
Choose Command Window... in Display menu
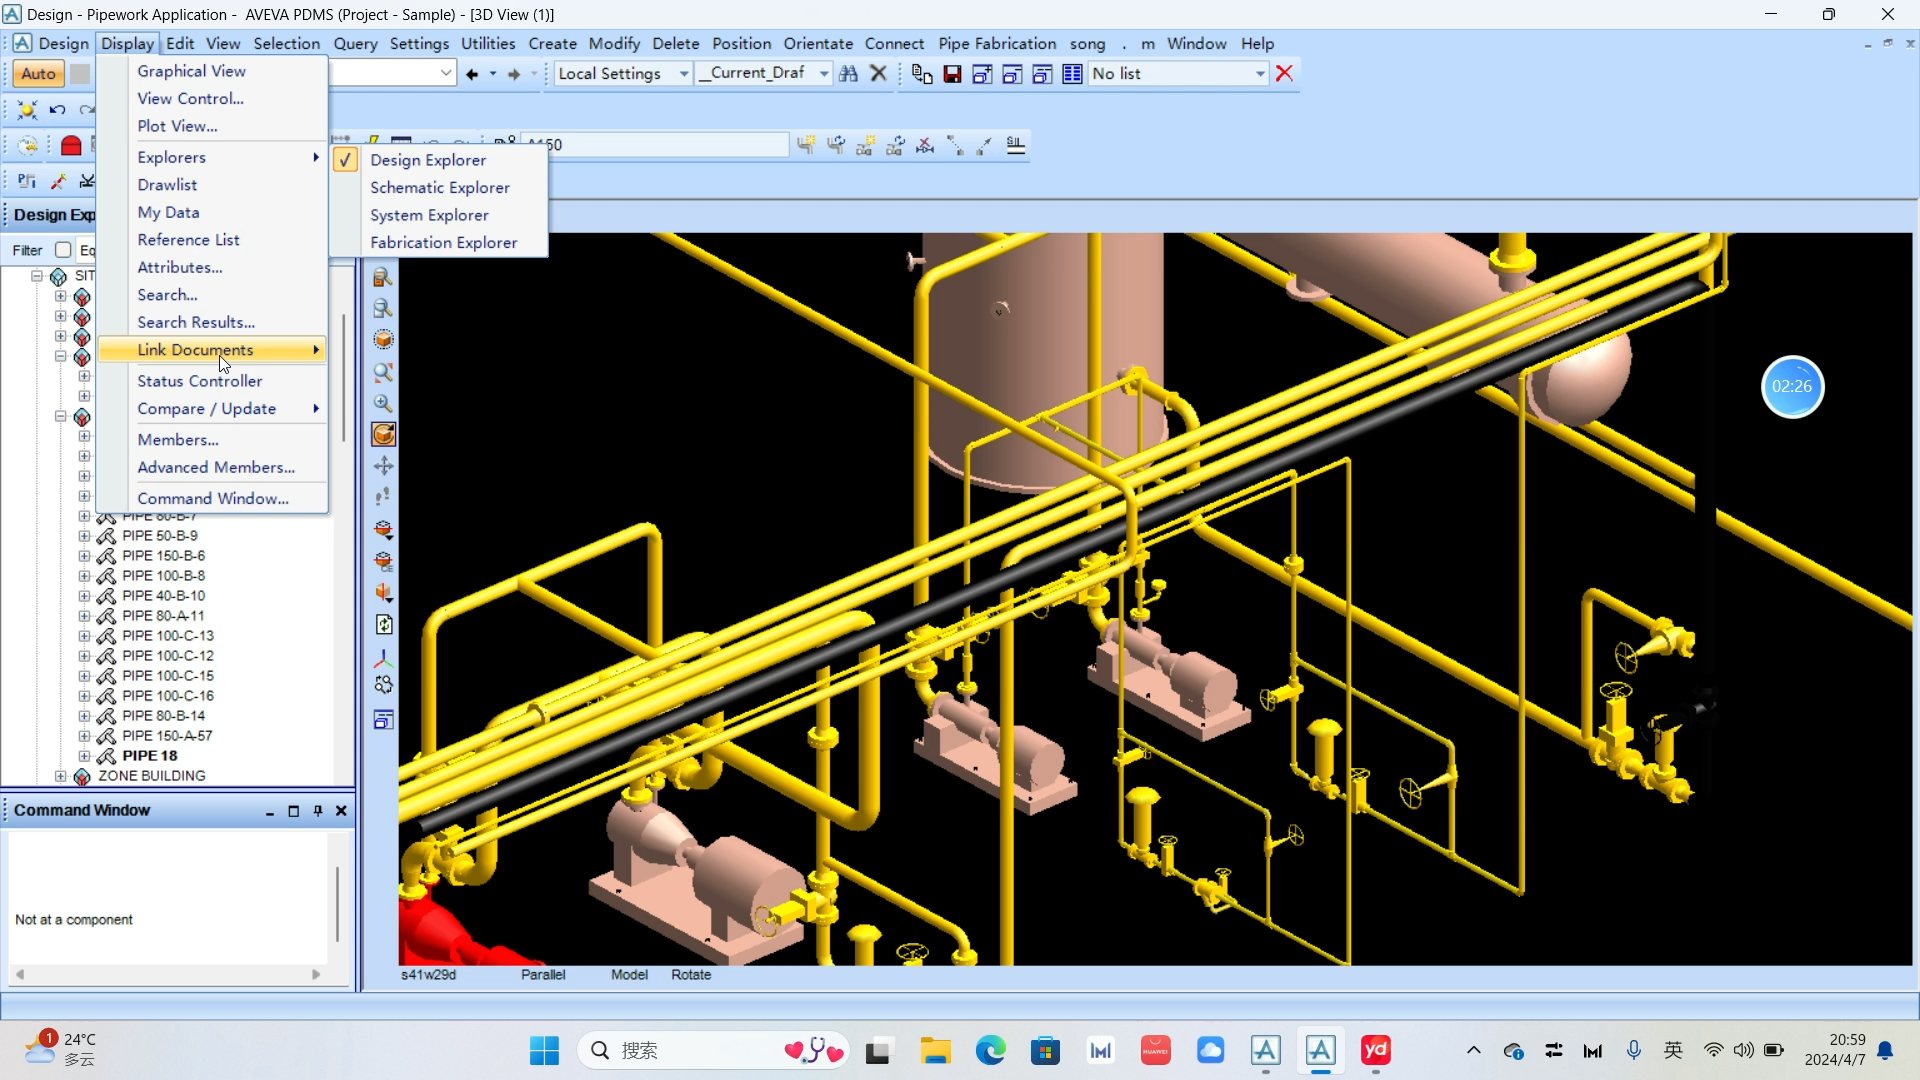pyautogui.click(x=213, y=498)
